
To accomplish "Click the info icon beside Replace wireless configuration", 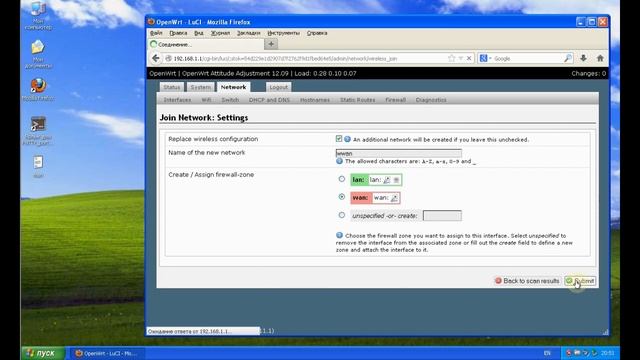I will point(347,139).
